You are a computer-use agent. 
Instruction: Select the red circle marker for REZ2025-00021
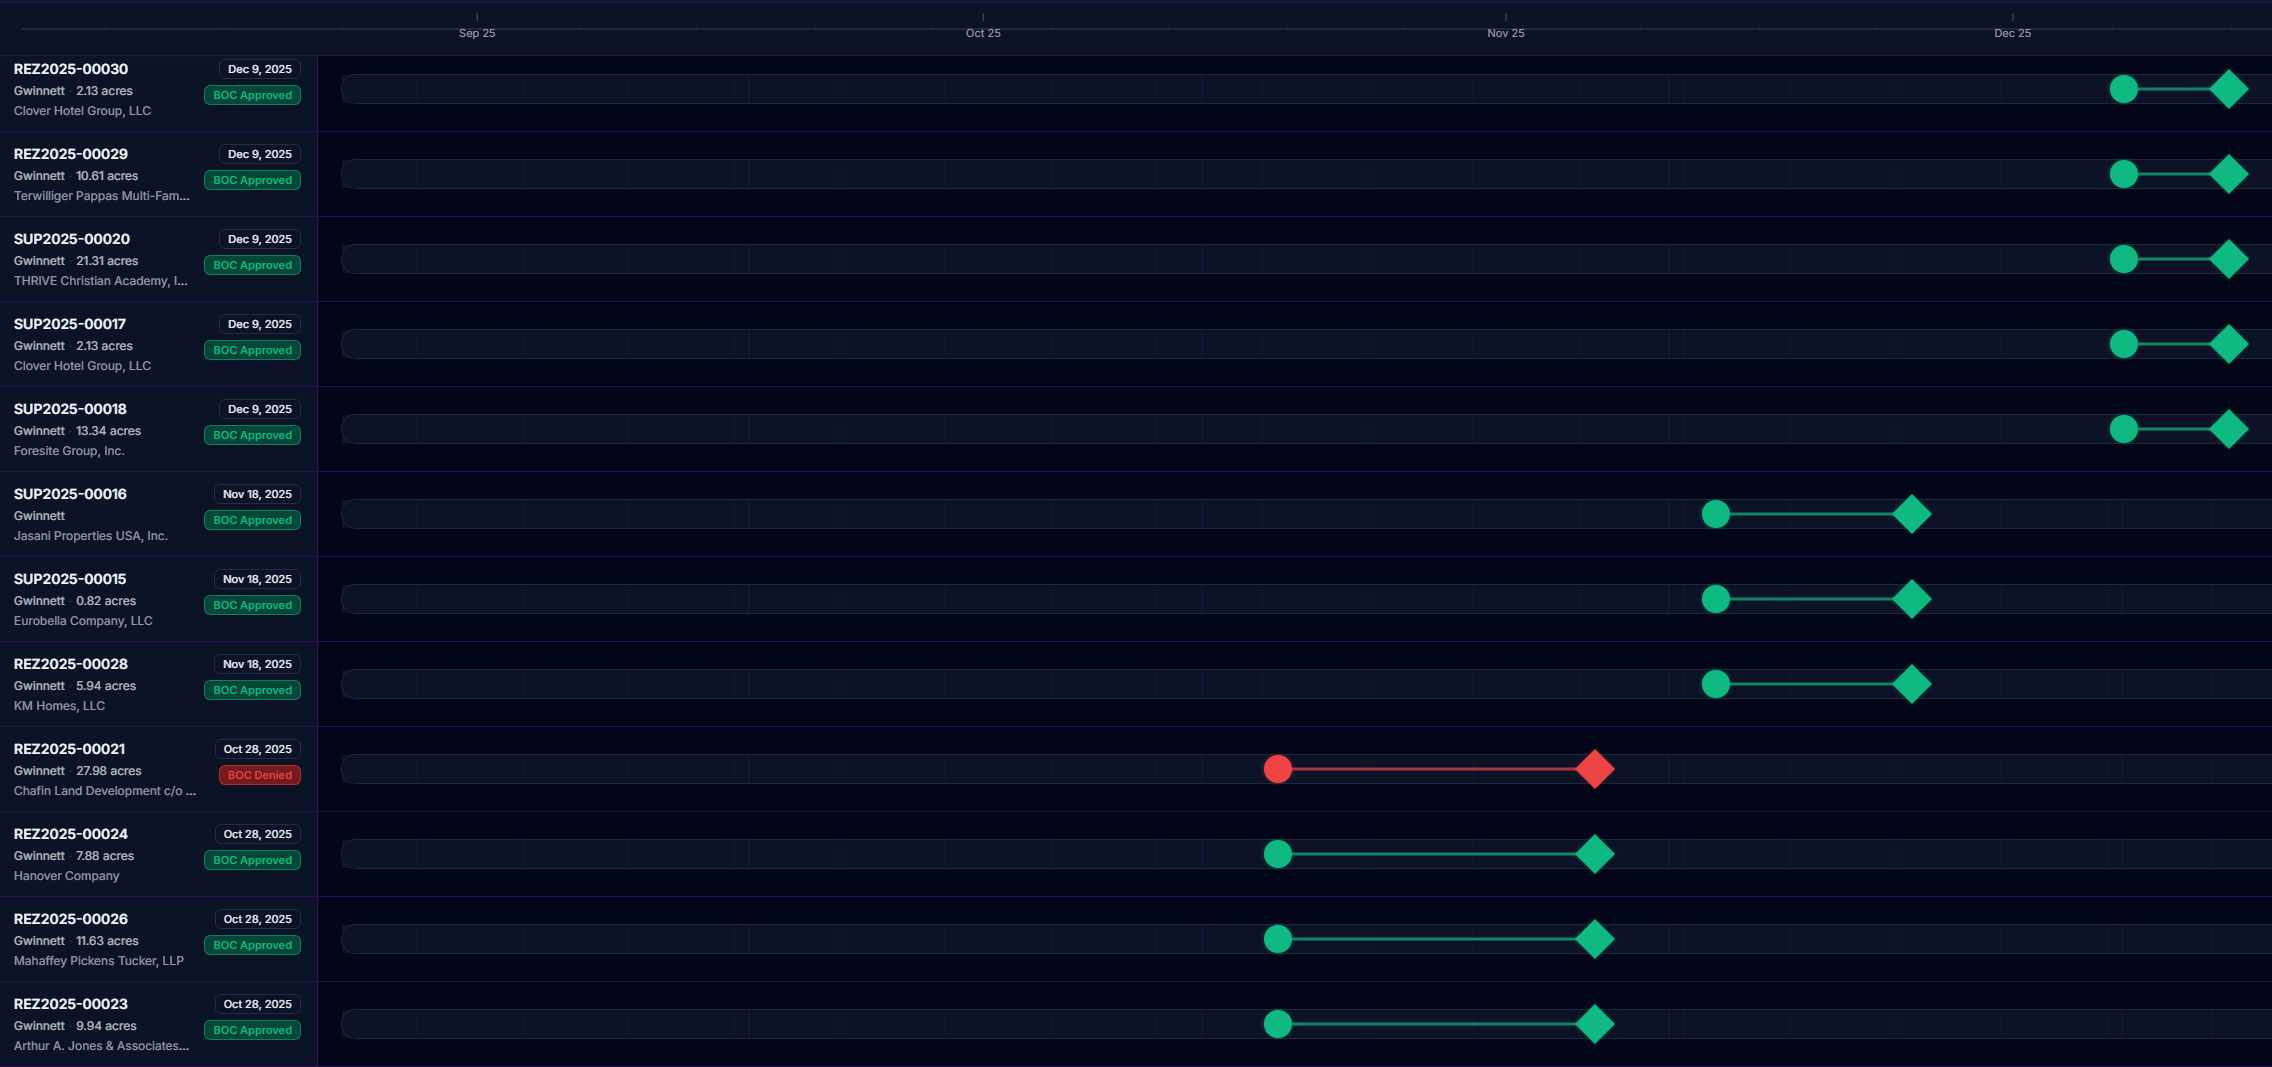(1277, 769)
